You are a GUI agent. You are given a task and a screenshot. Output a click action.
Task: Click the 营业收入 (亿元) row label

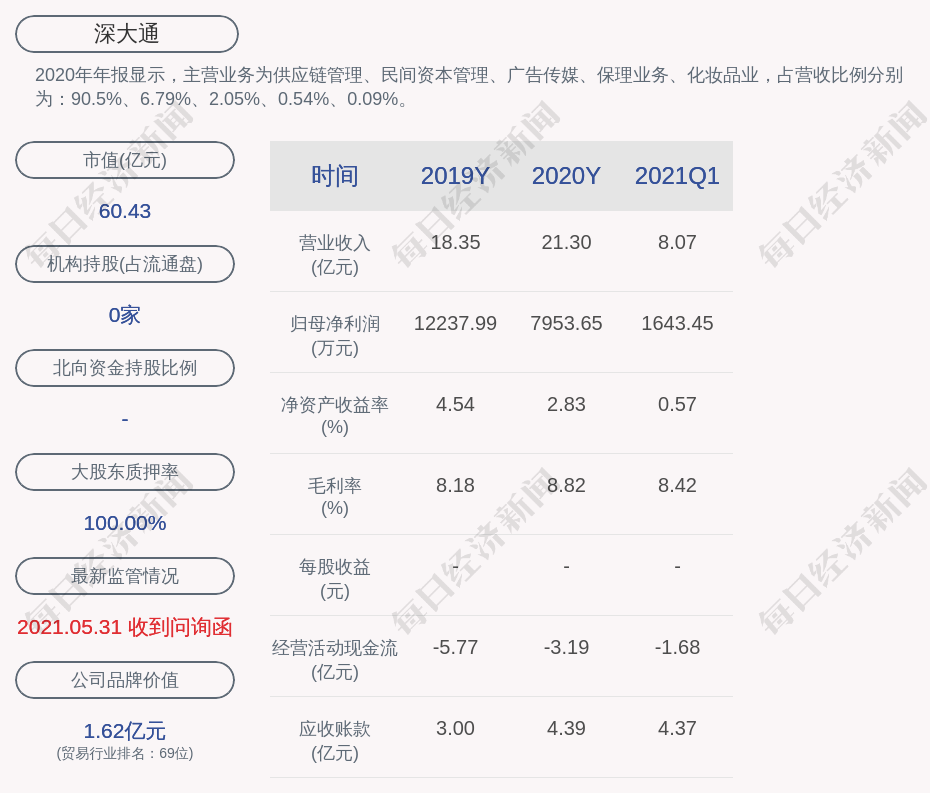[x=335, y=255]
